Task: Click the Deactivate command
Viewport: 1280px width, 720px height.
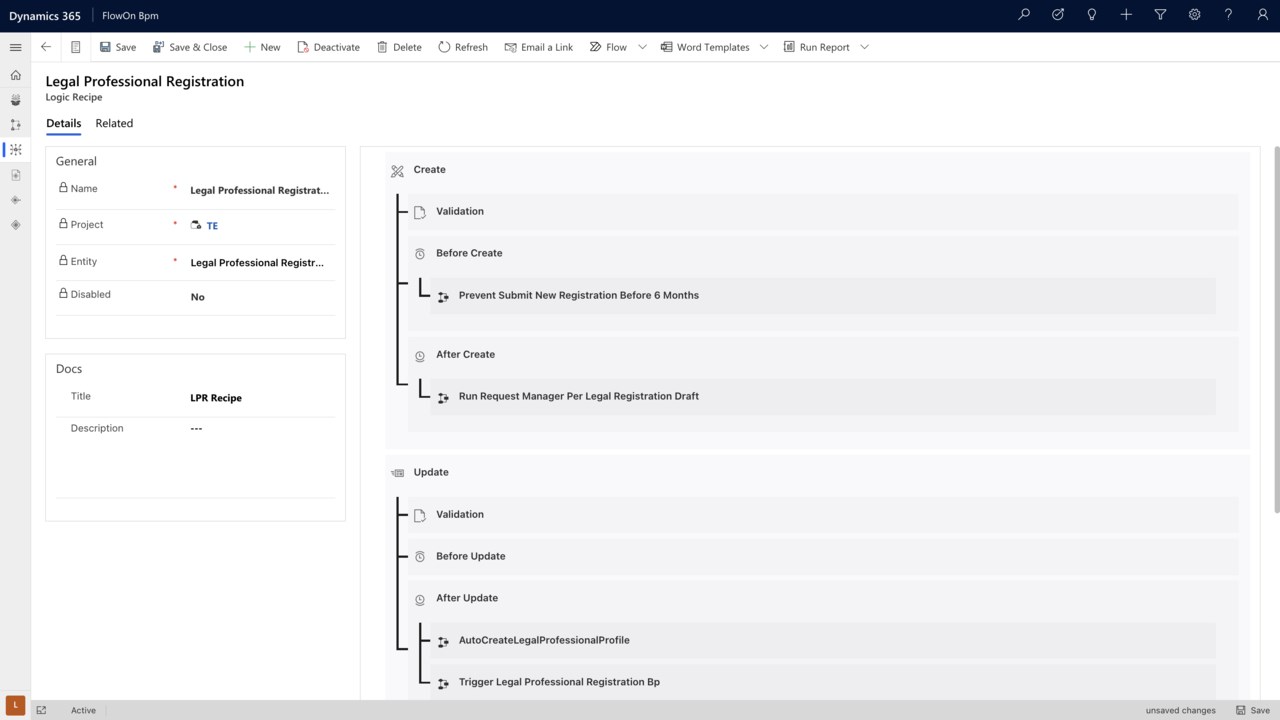Action: coord(328,47)
